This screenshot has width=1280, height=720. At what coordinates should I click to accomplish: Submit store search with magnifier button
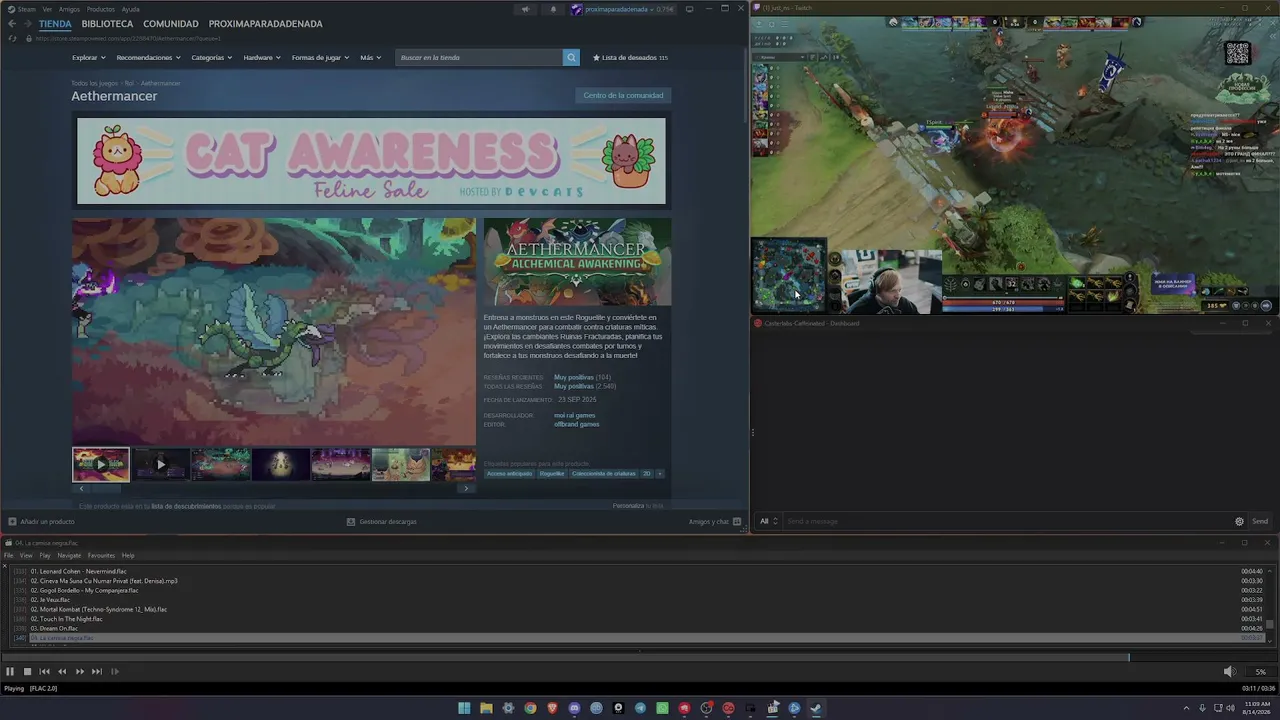tap(571, 58)
